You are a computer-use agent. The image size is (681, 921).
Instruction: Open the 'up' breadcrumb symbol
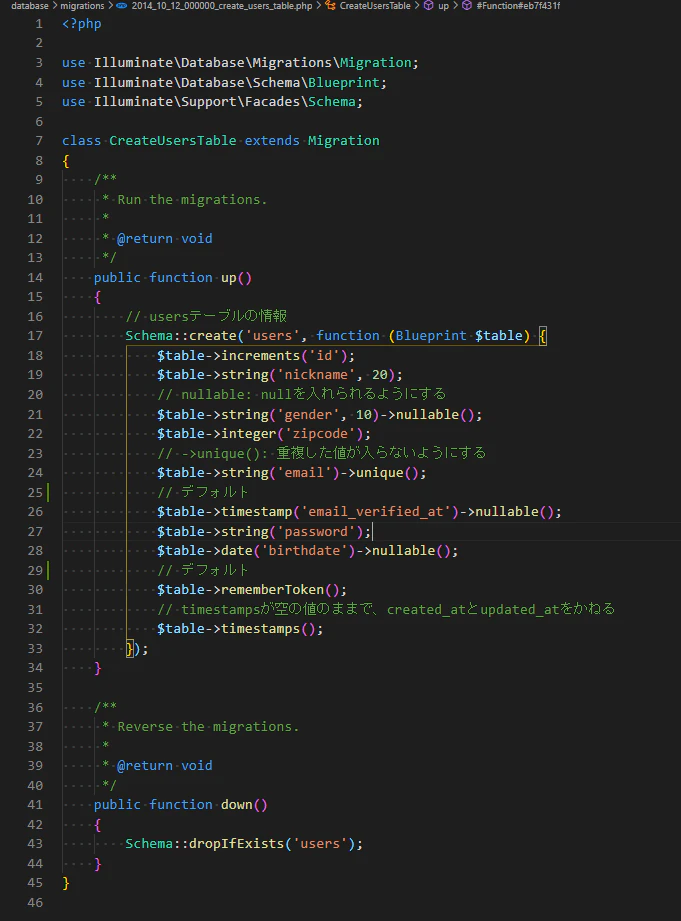pos(443,6)
